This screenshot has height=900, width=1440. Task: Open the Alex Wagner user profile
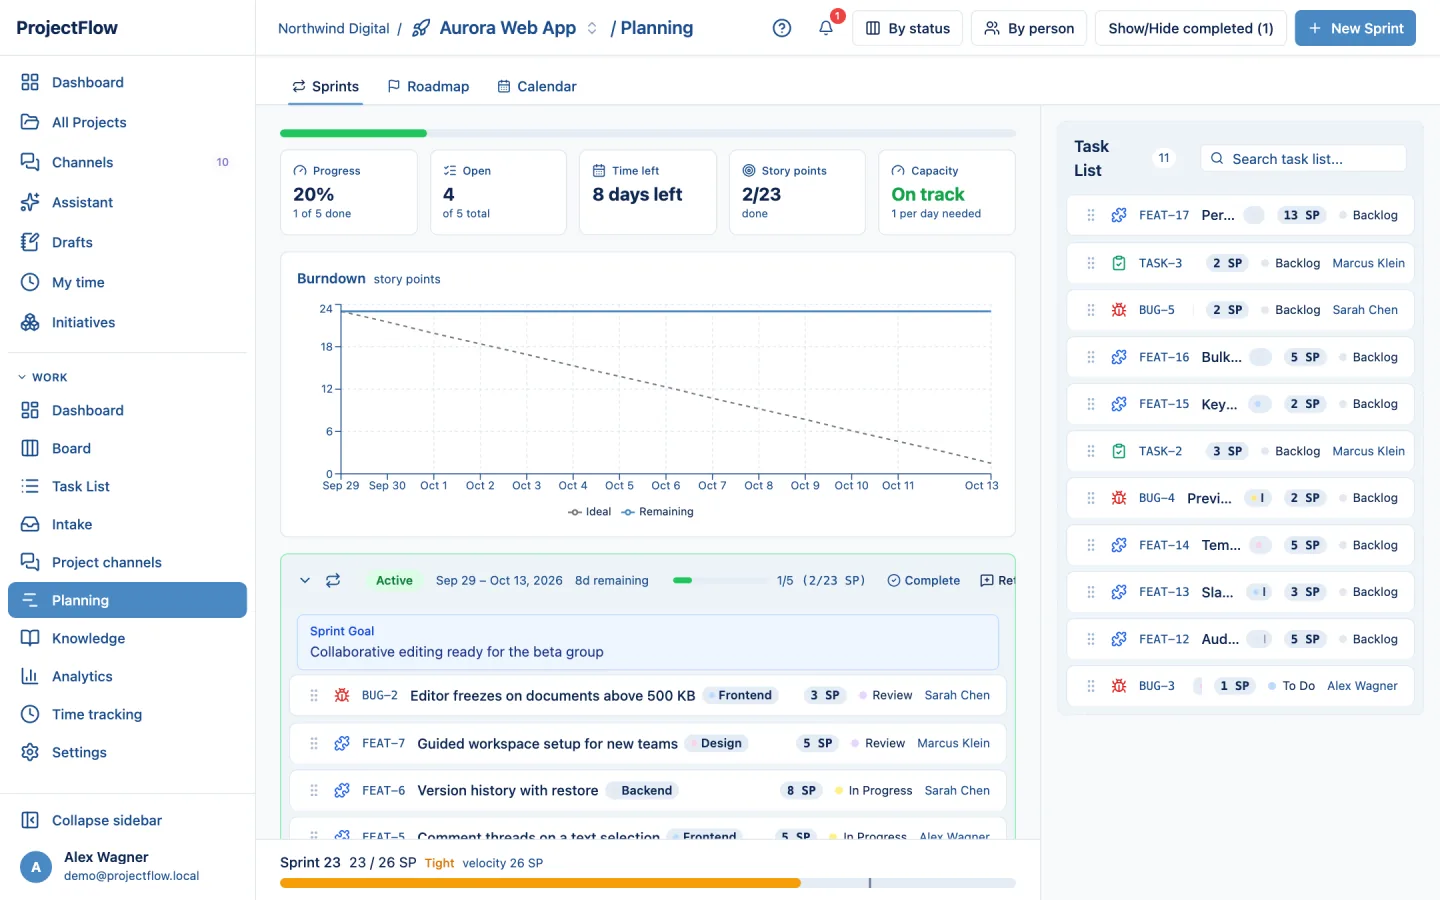pyautogui.click(x=127, y=866)
